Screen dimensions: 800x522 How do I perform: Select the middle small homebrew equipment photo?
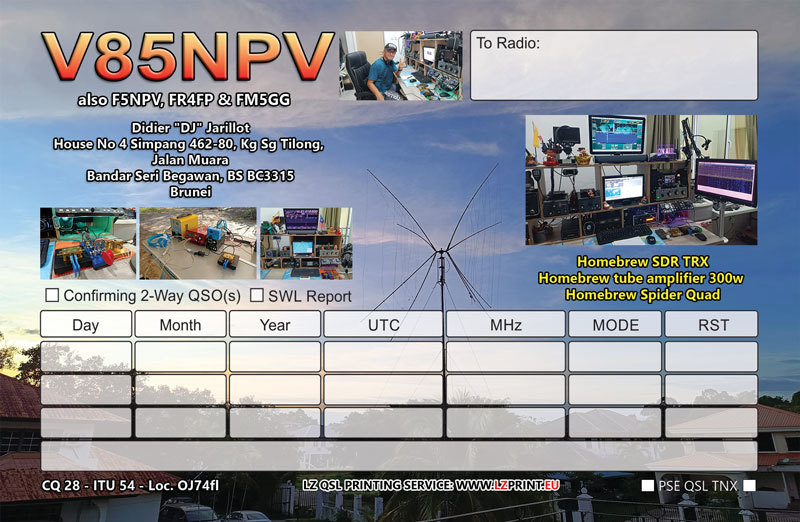(x=198, y=243)
